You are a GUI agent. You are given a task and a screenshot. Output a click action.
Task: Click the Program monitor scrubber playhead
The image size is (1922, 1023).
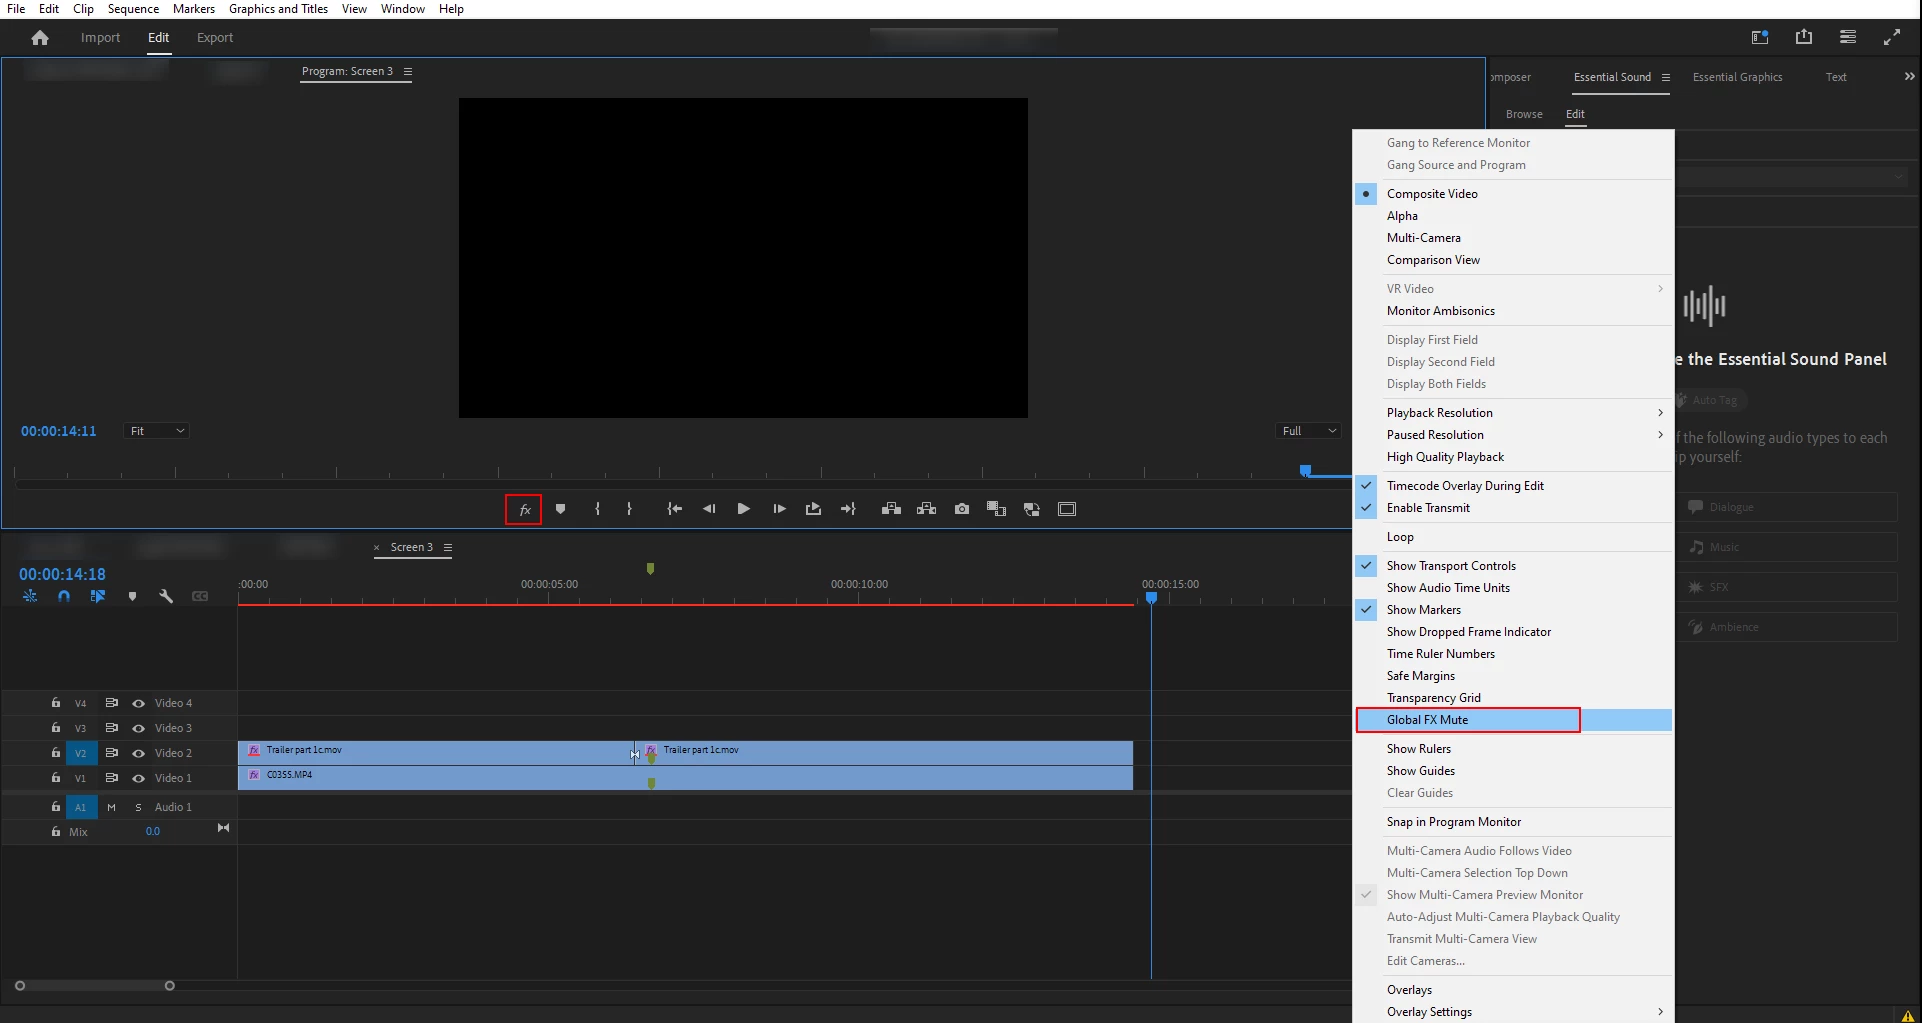(x=1305, y=470)
